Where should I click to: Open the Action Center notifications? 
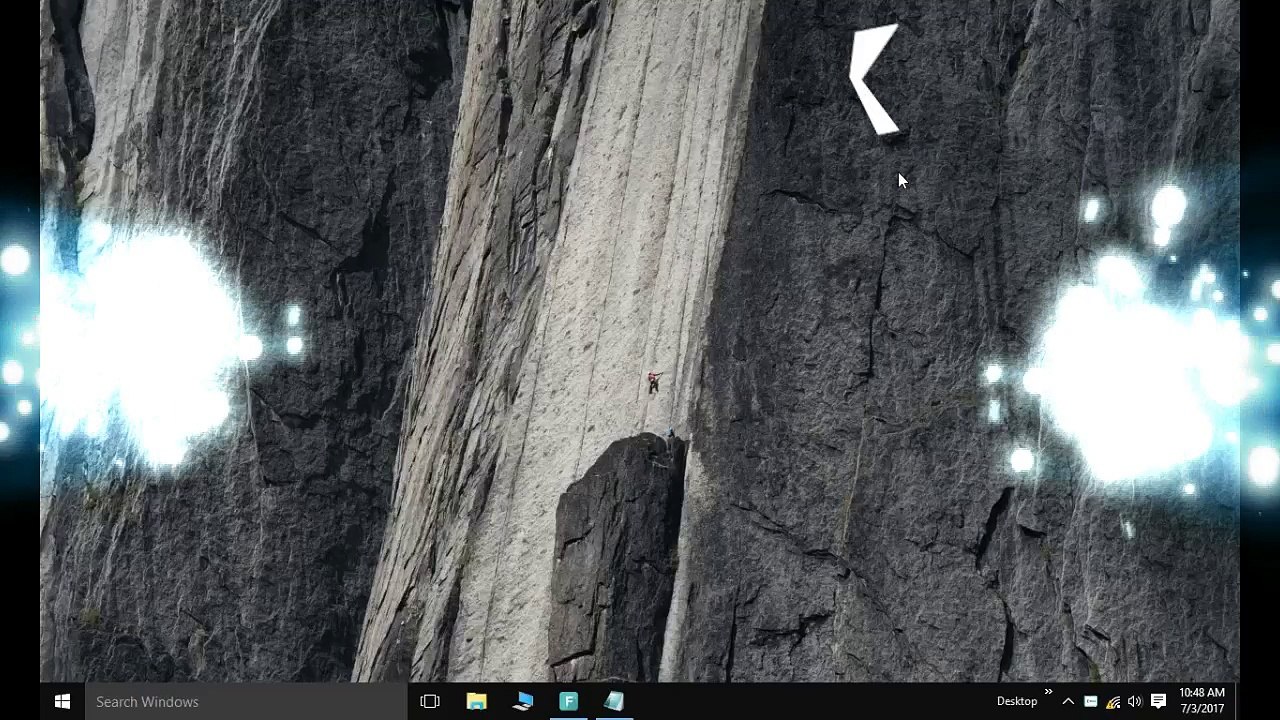coord(1158,701)
